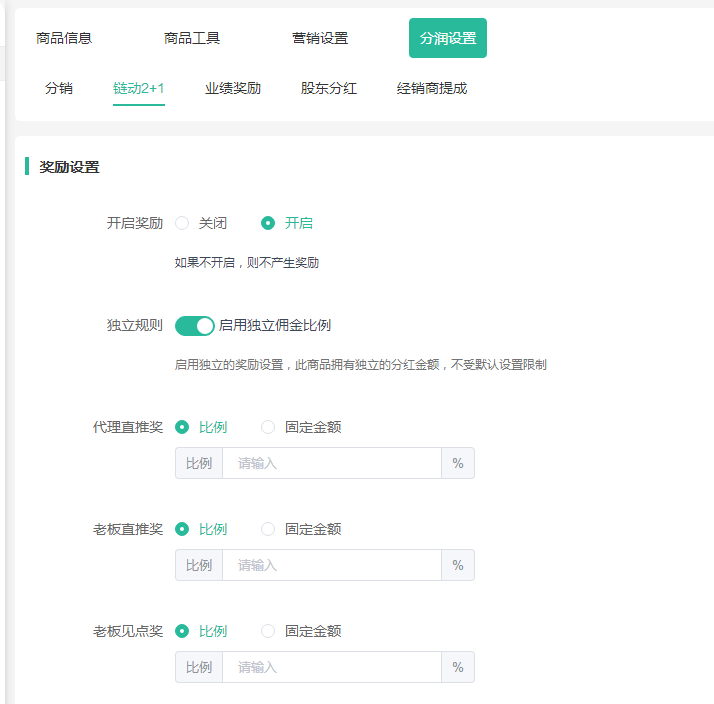
Task: Select the 分润设置 tab
Action: click(x=448, y=38)
